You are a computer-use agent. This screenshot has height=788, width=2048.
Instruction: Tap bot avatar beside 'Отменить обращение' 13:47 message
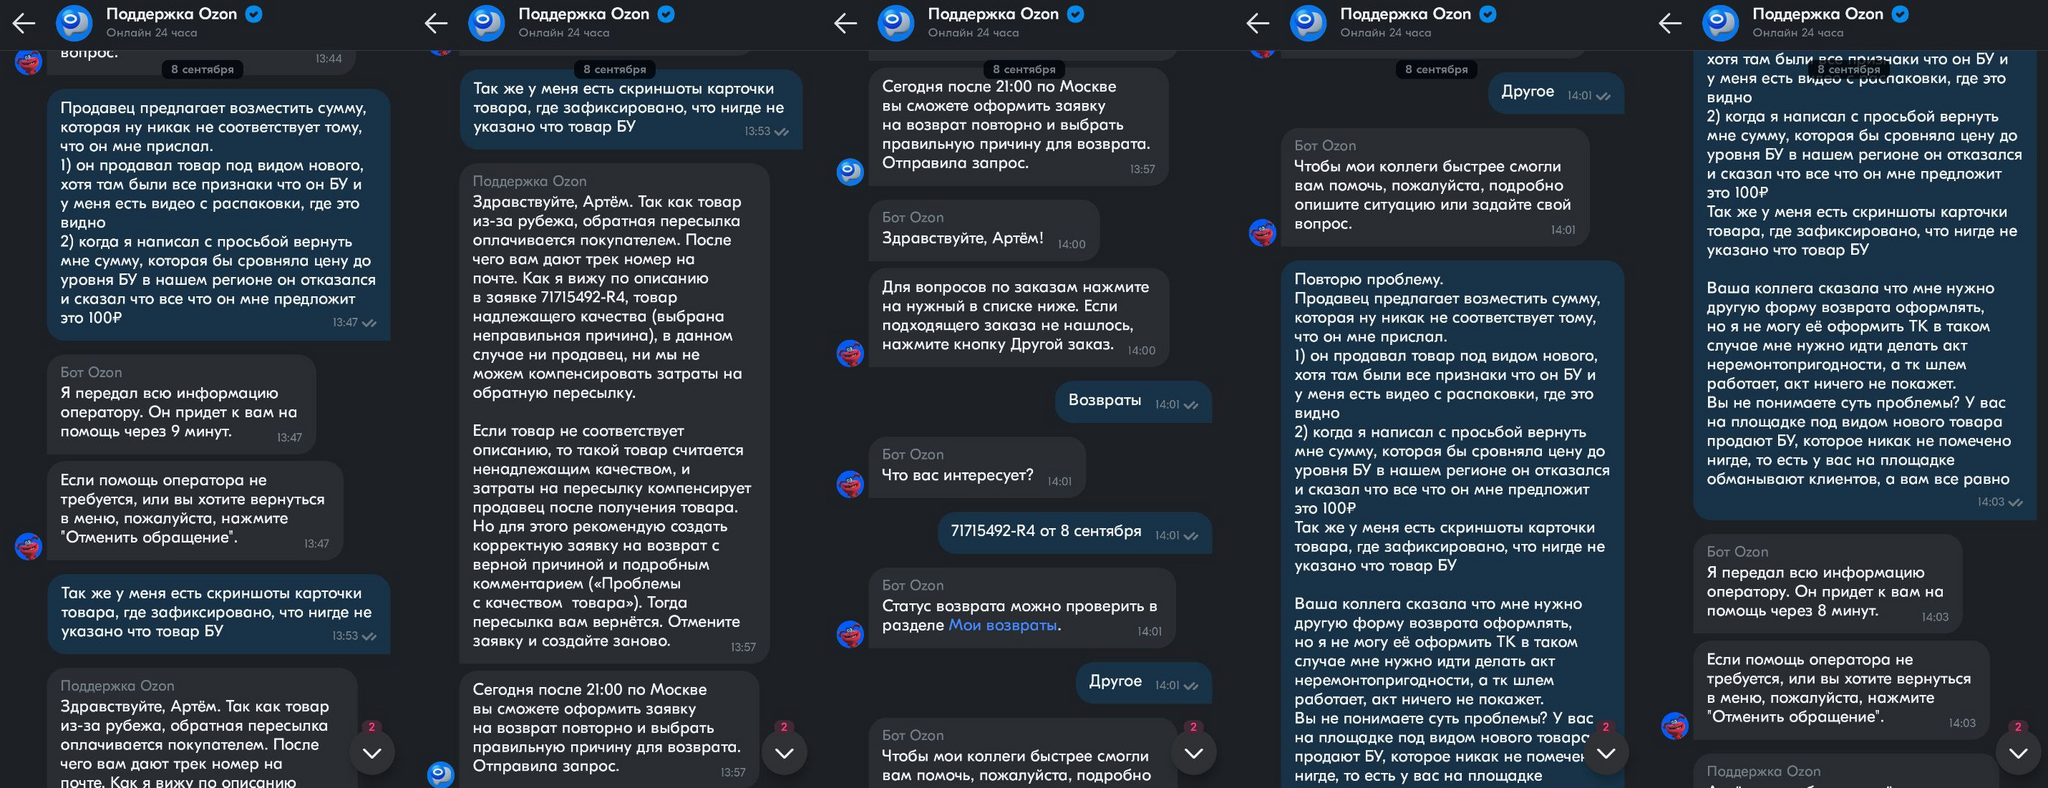(29, 546)
